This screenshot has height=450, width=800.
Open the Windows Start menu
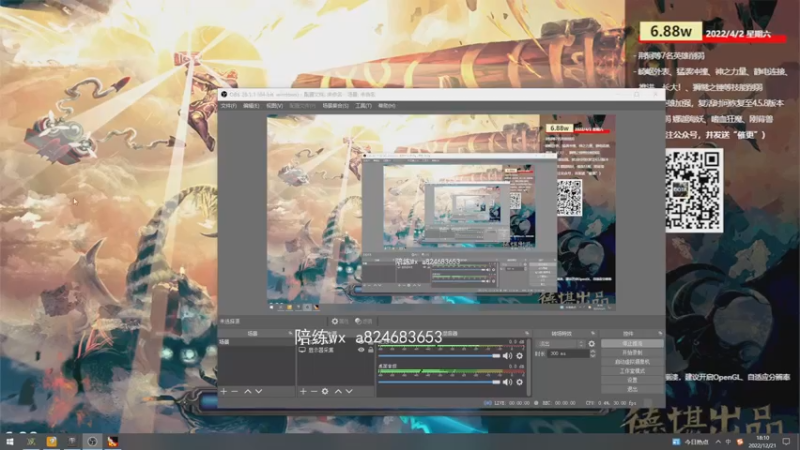[x=10, y=441]
